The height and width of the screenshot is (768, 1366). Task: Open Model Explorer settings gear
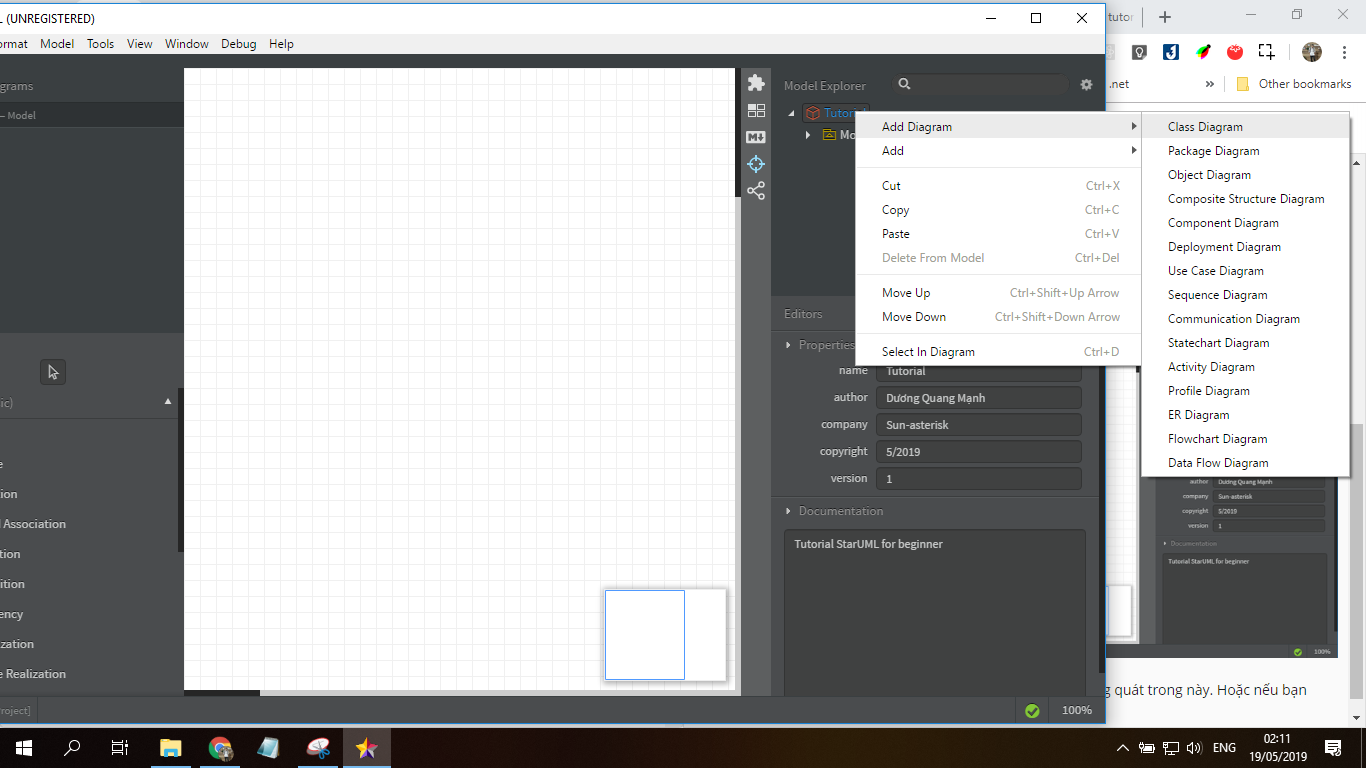(1086, 85)
